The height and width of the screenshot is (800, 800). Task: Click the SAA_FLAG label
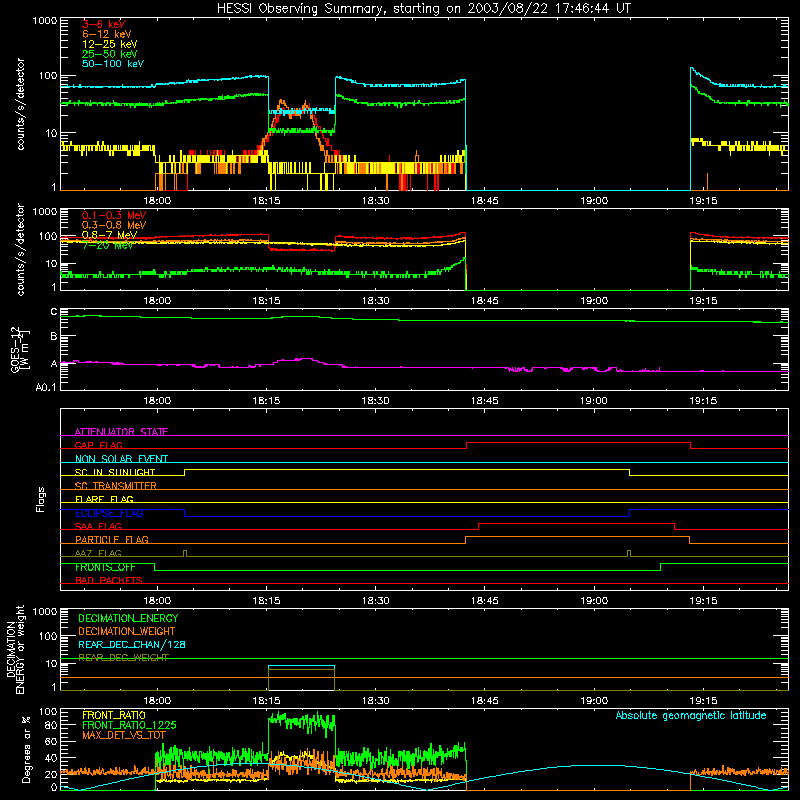[98, 526]
